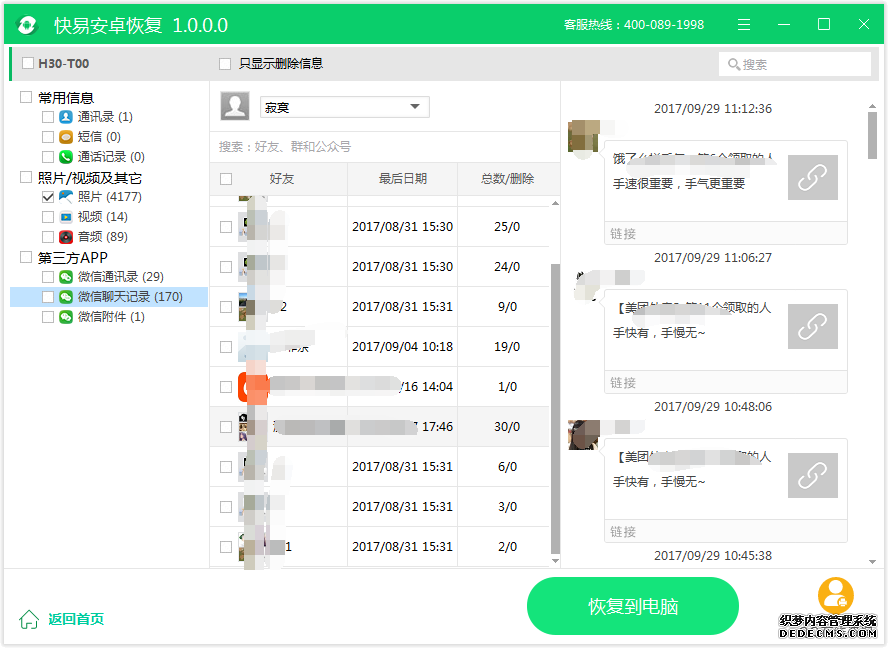Click sender avatar above 手速很重要 message
The height and width of the screenshot is (648, 888).
[x=583, y=135]
